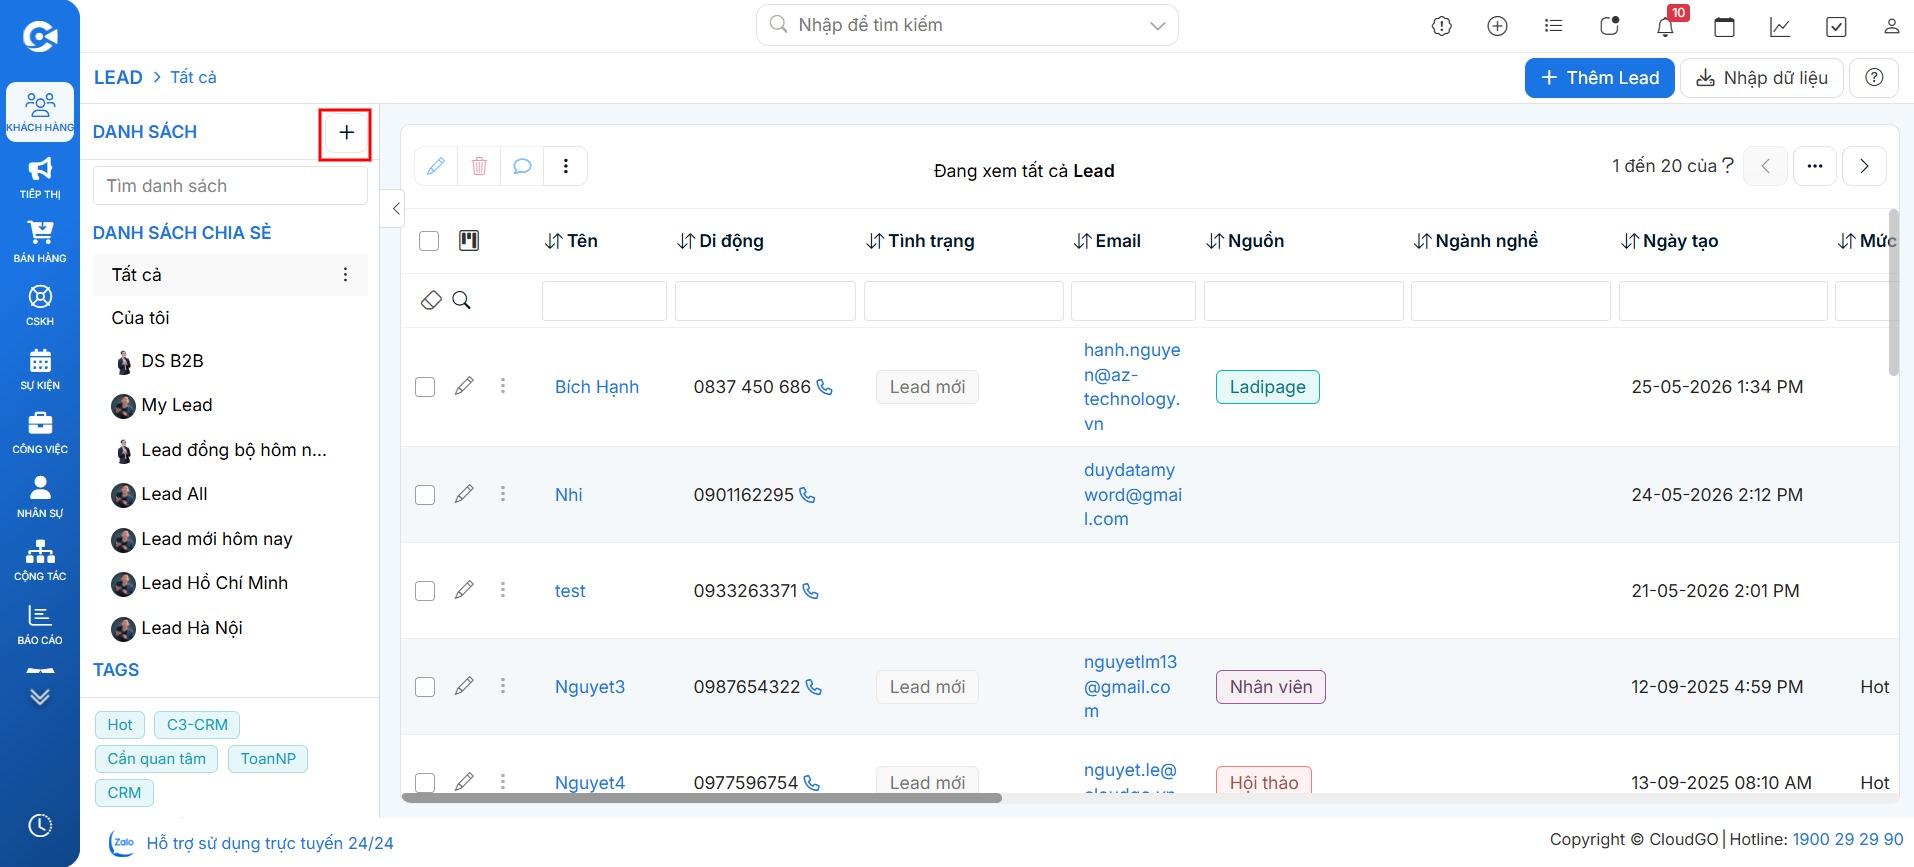Image resolution: width=1914 pixels, height=867 pixels.
Task: Open the Tiếp thị megaphone module
Action: click(x=40, y=178)
